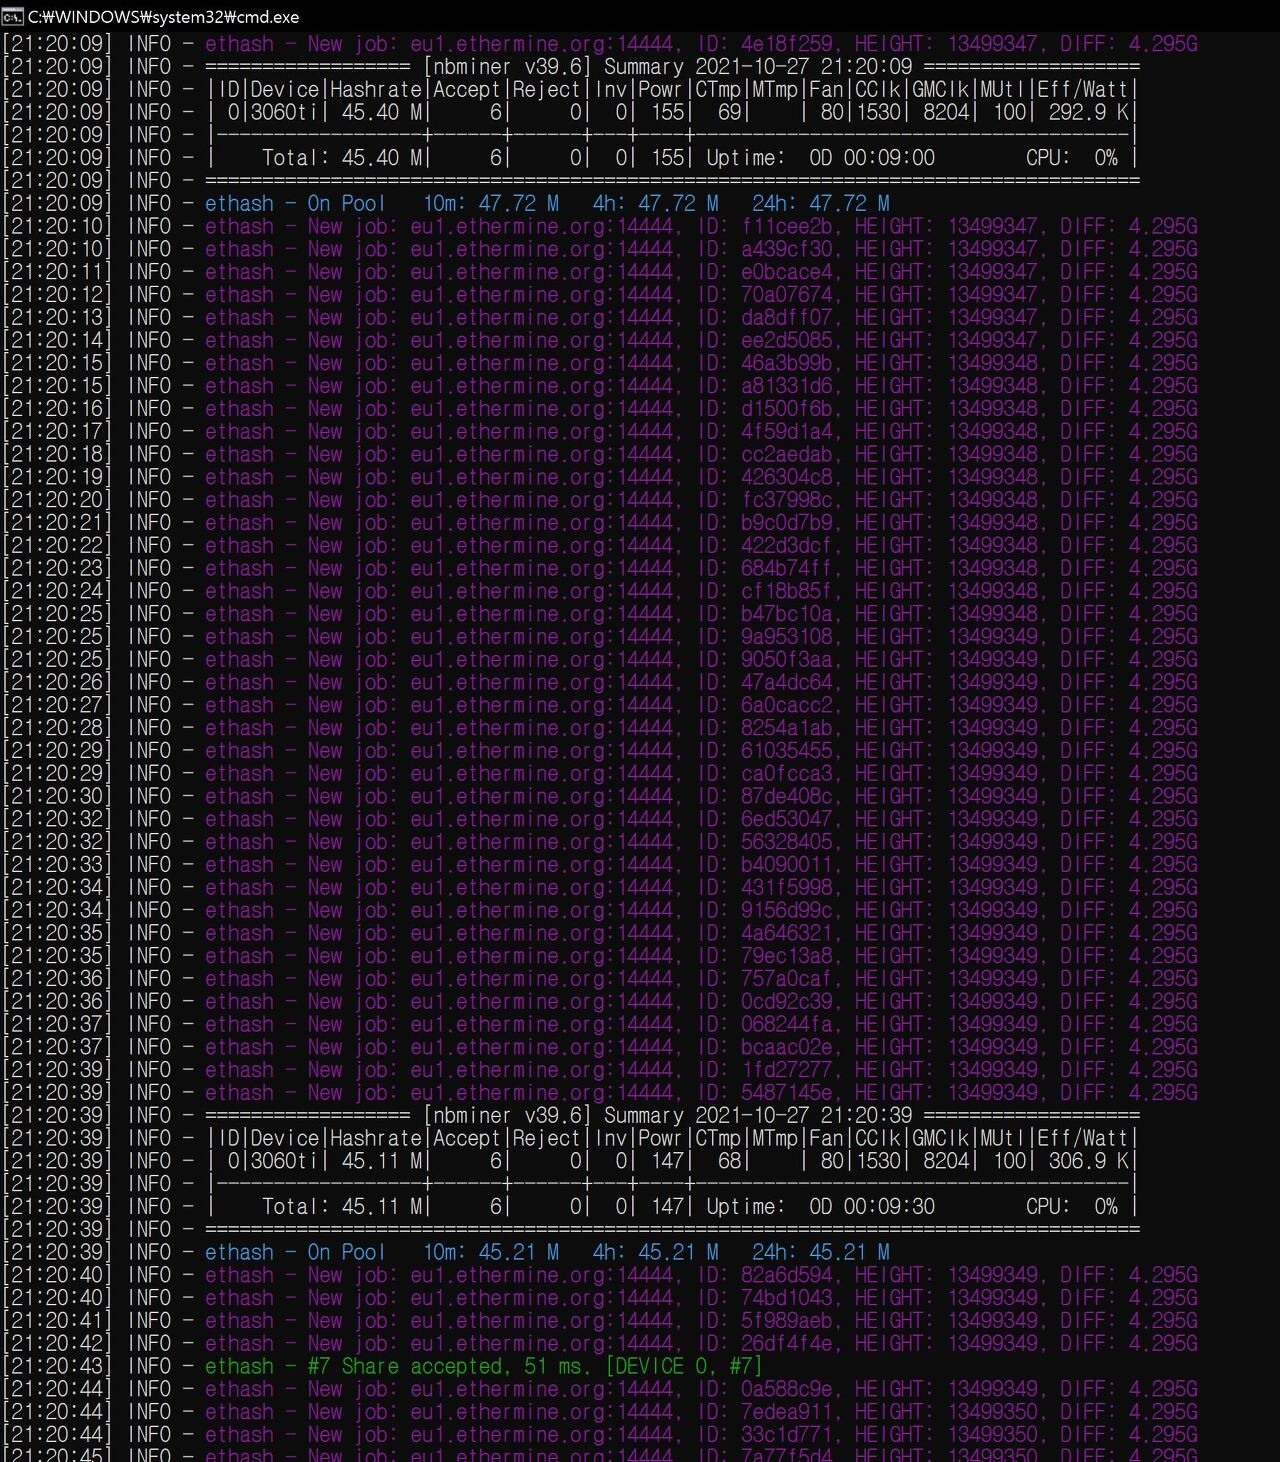Click the job line with ID 757a0caf
The height and width of the screenshot is (1462, 1280).
[600, 979]
